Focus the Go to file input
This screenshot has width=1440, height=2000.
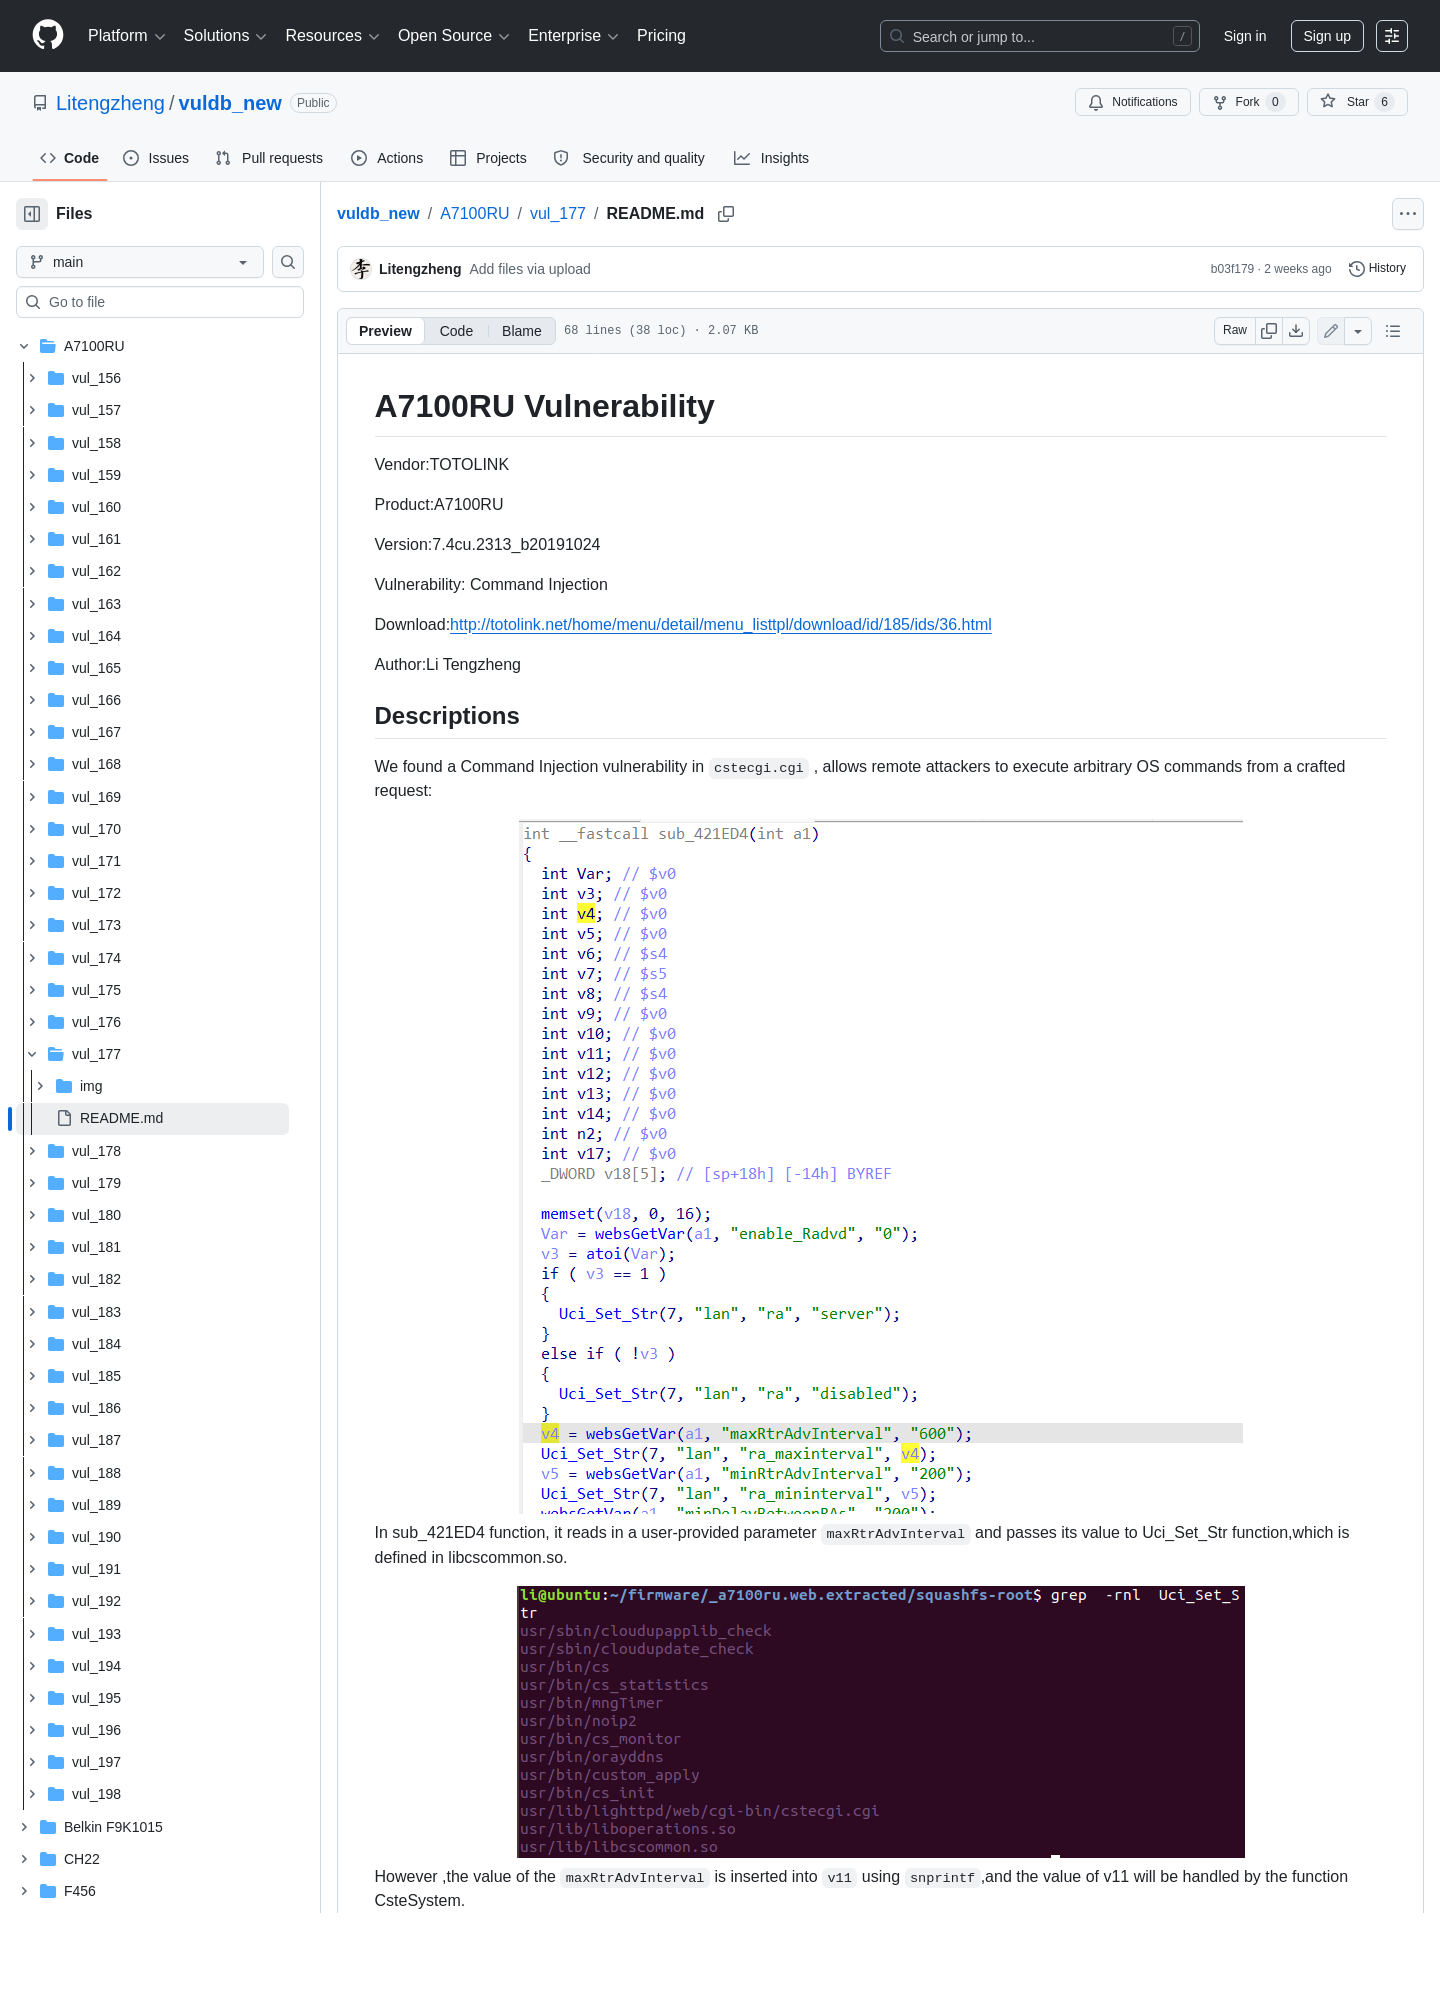coord(160,302)
